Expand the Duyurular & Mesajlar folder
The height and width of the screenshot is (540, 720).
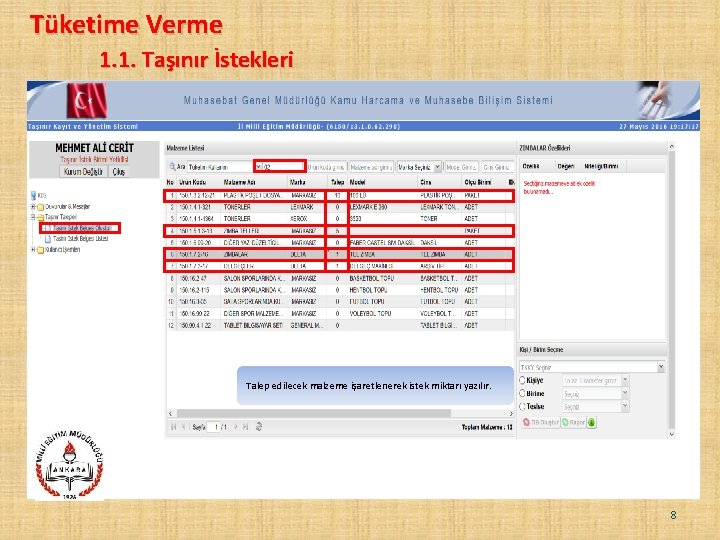pos(33,207)
